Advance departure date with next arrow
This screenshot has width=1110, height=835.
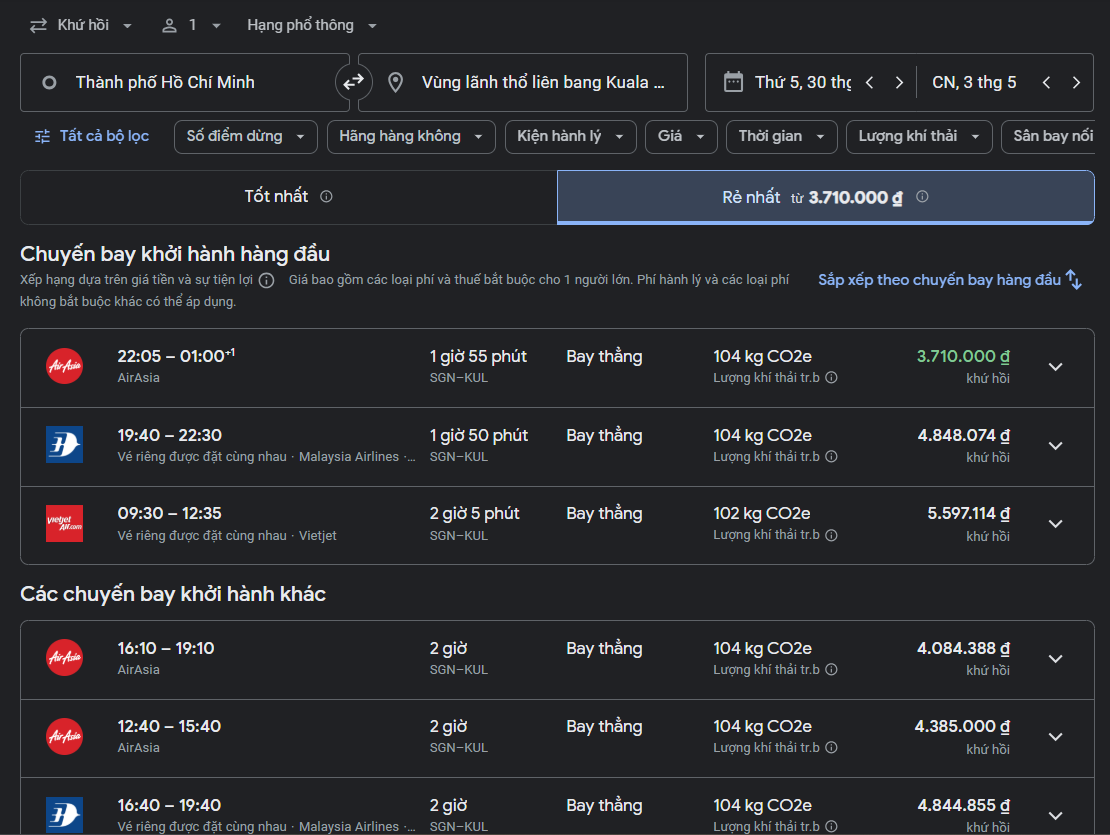(899, 83)
